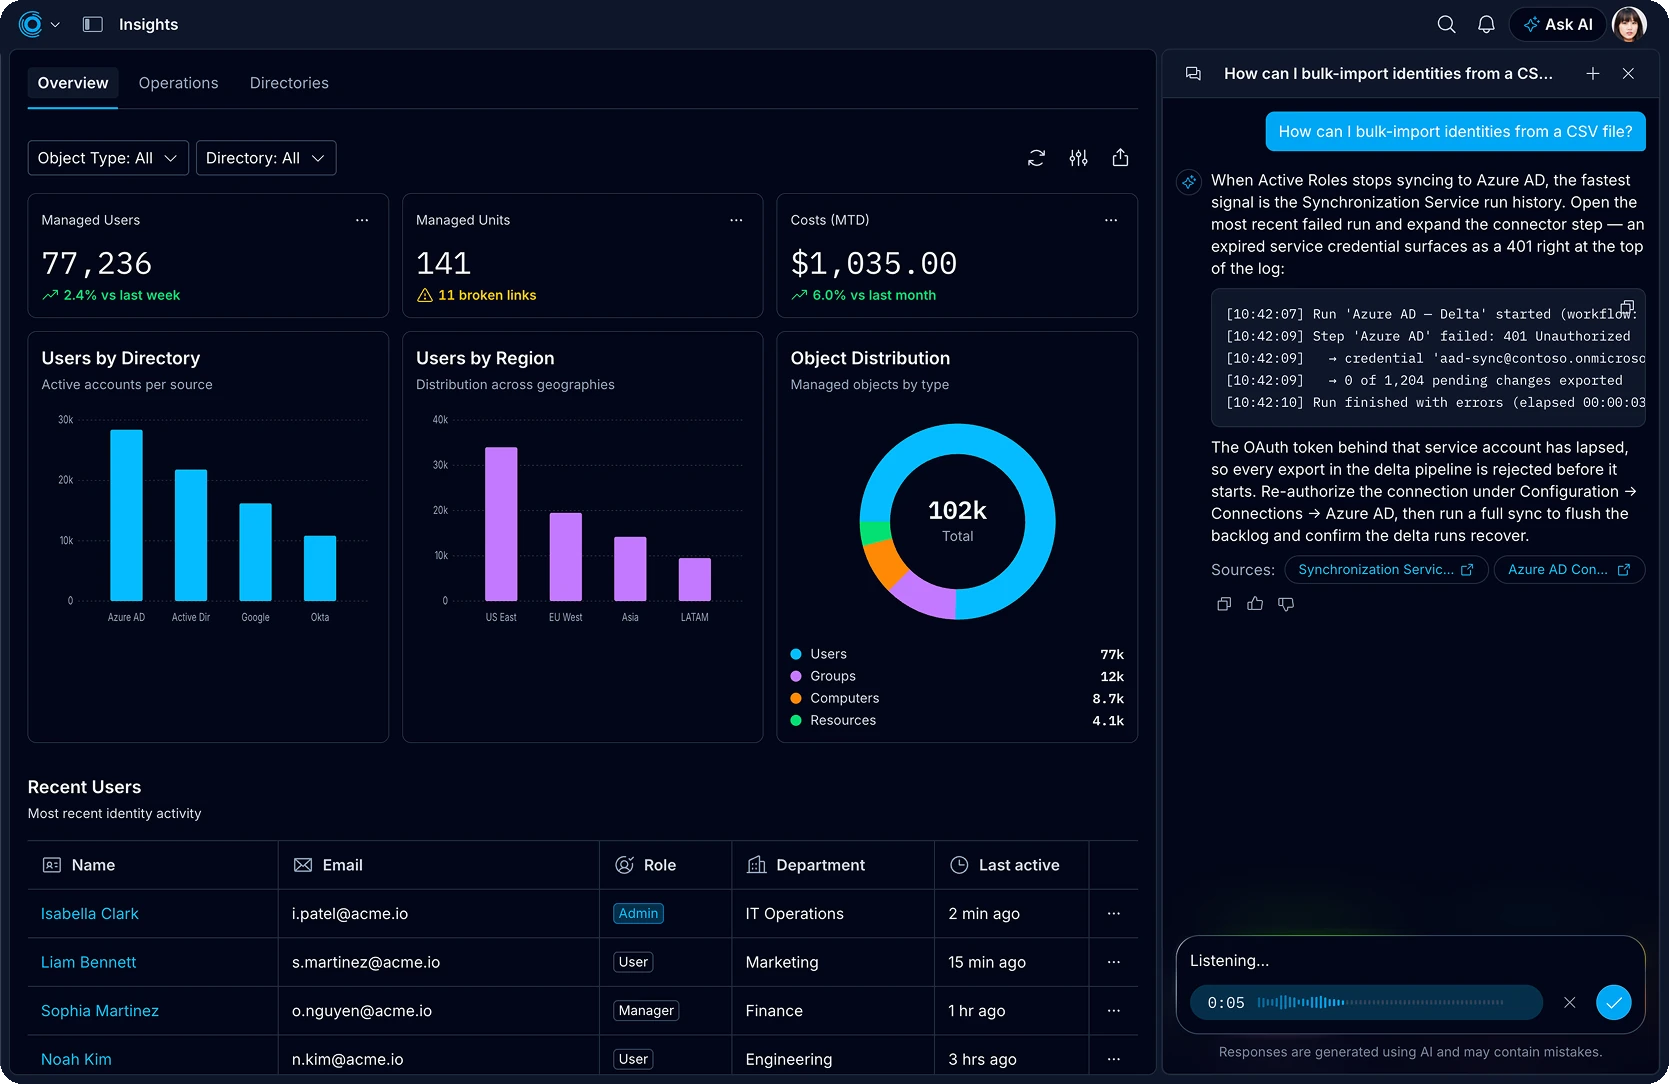Image resolution: width=1669 pixels, height=1084 pixels.
Task: Open the app logo workspace chevron
Action: point(55,24)
